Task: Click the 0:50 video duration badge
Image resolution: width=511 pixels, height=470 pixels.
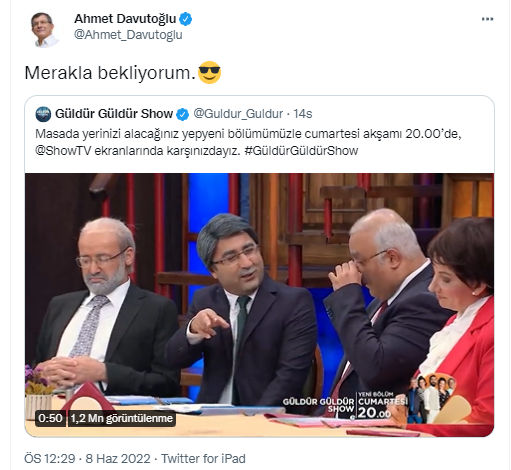Action: click(x=50, y=418)
